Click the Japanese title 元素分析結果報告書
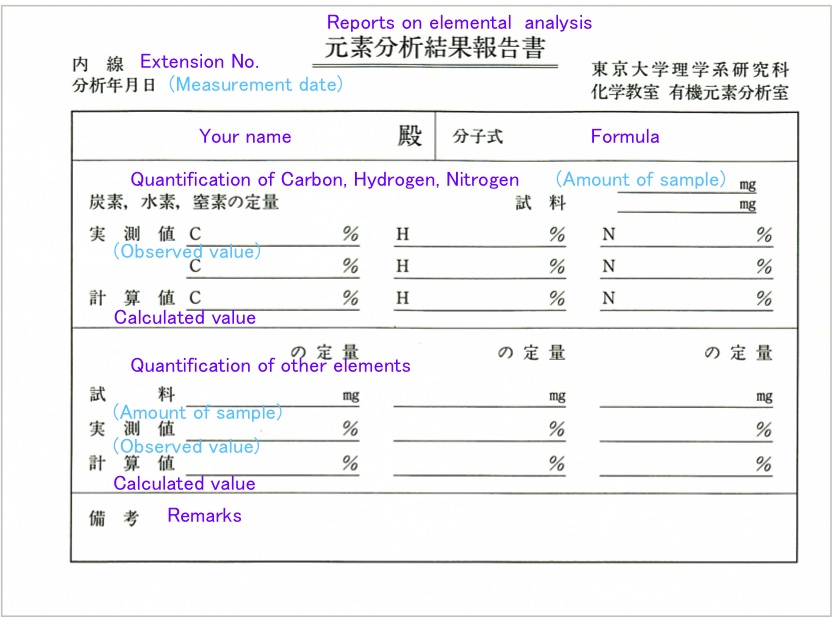 pyautogui.click(x=435, y=48)
